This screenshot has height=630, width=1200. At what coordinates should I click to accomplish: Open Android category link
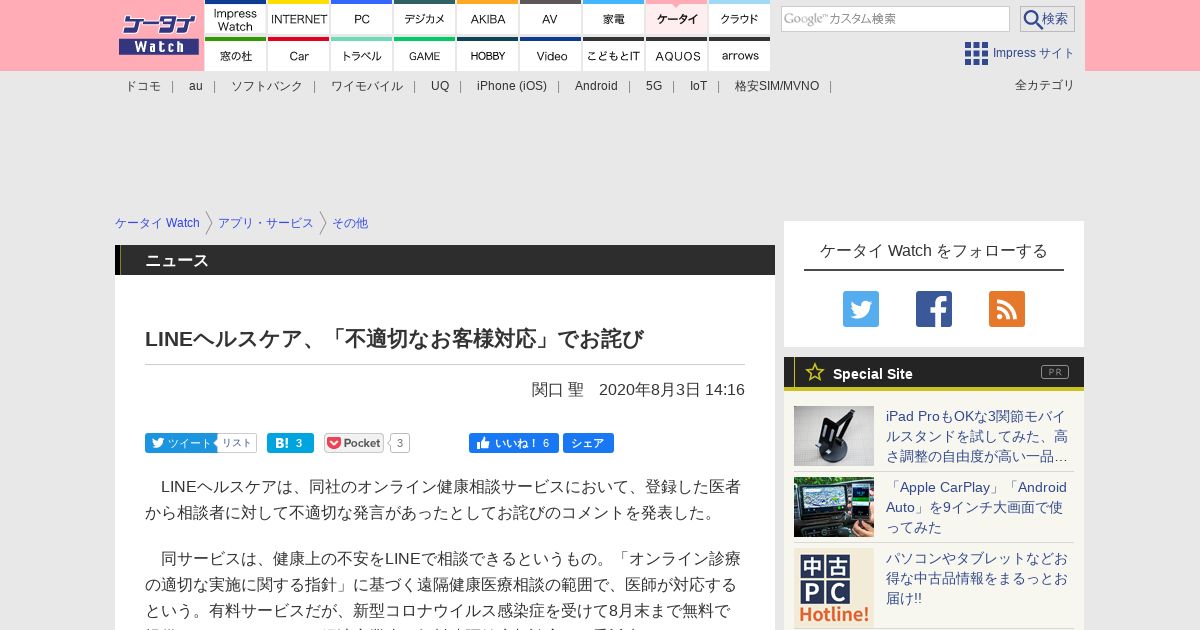tap(596, 86)
